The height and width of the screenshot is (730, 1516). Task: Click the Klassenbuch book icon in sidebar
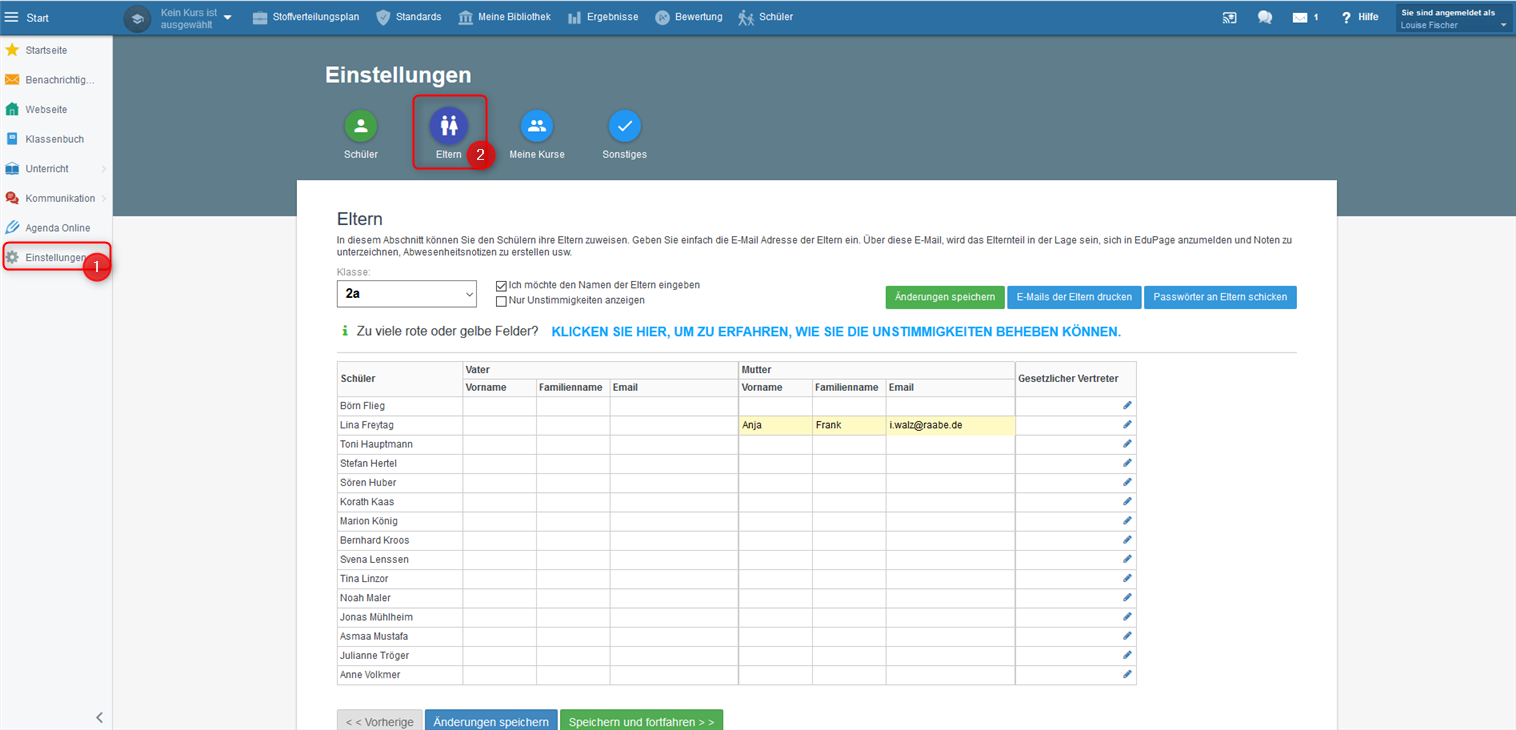(x=12, y=139)
